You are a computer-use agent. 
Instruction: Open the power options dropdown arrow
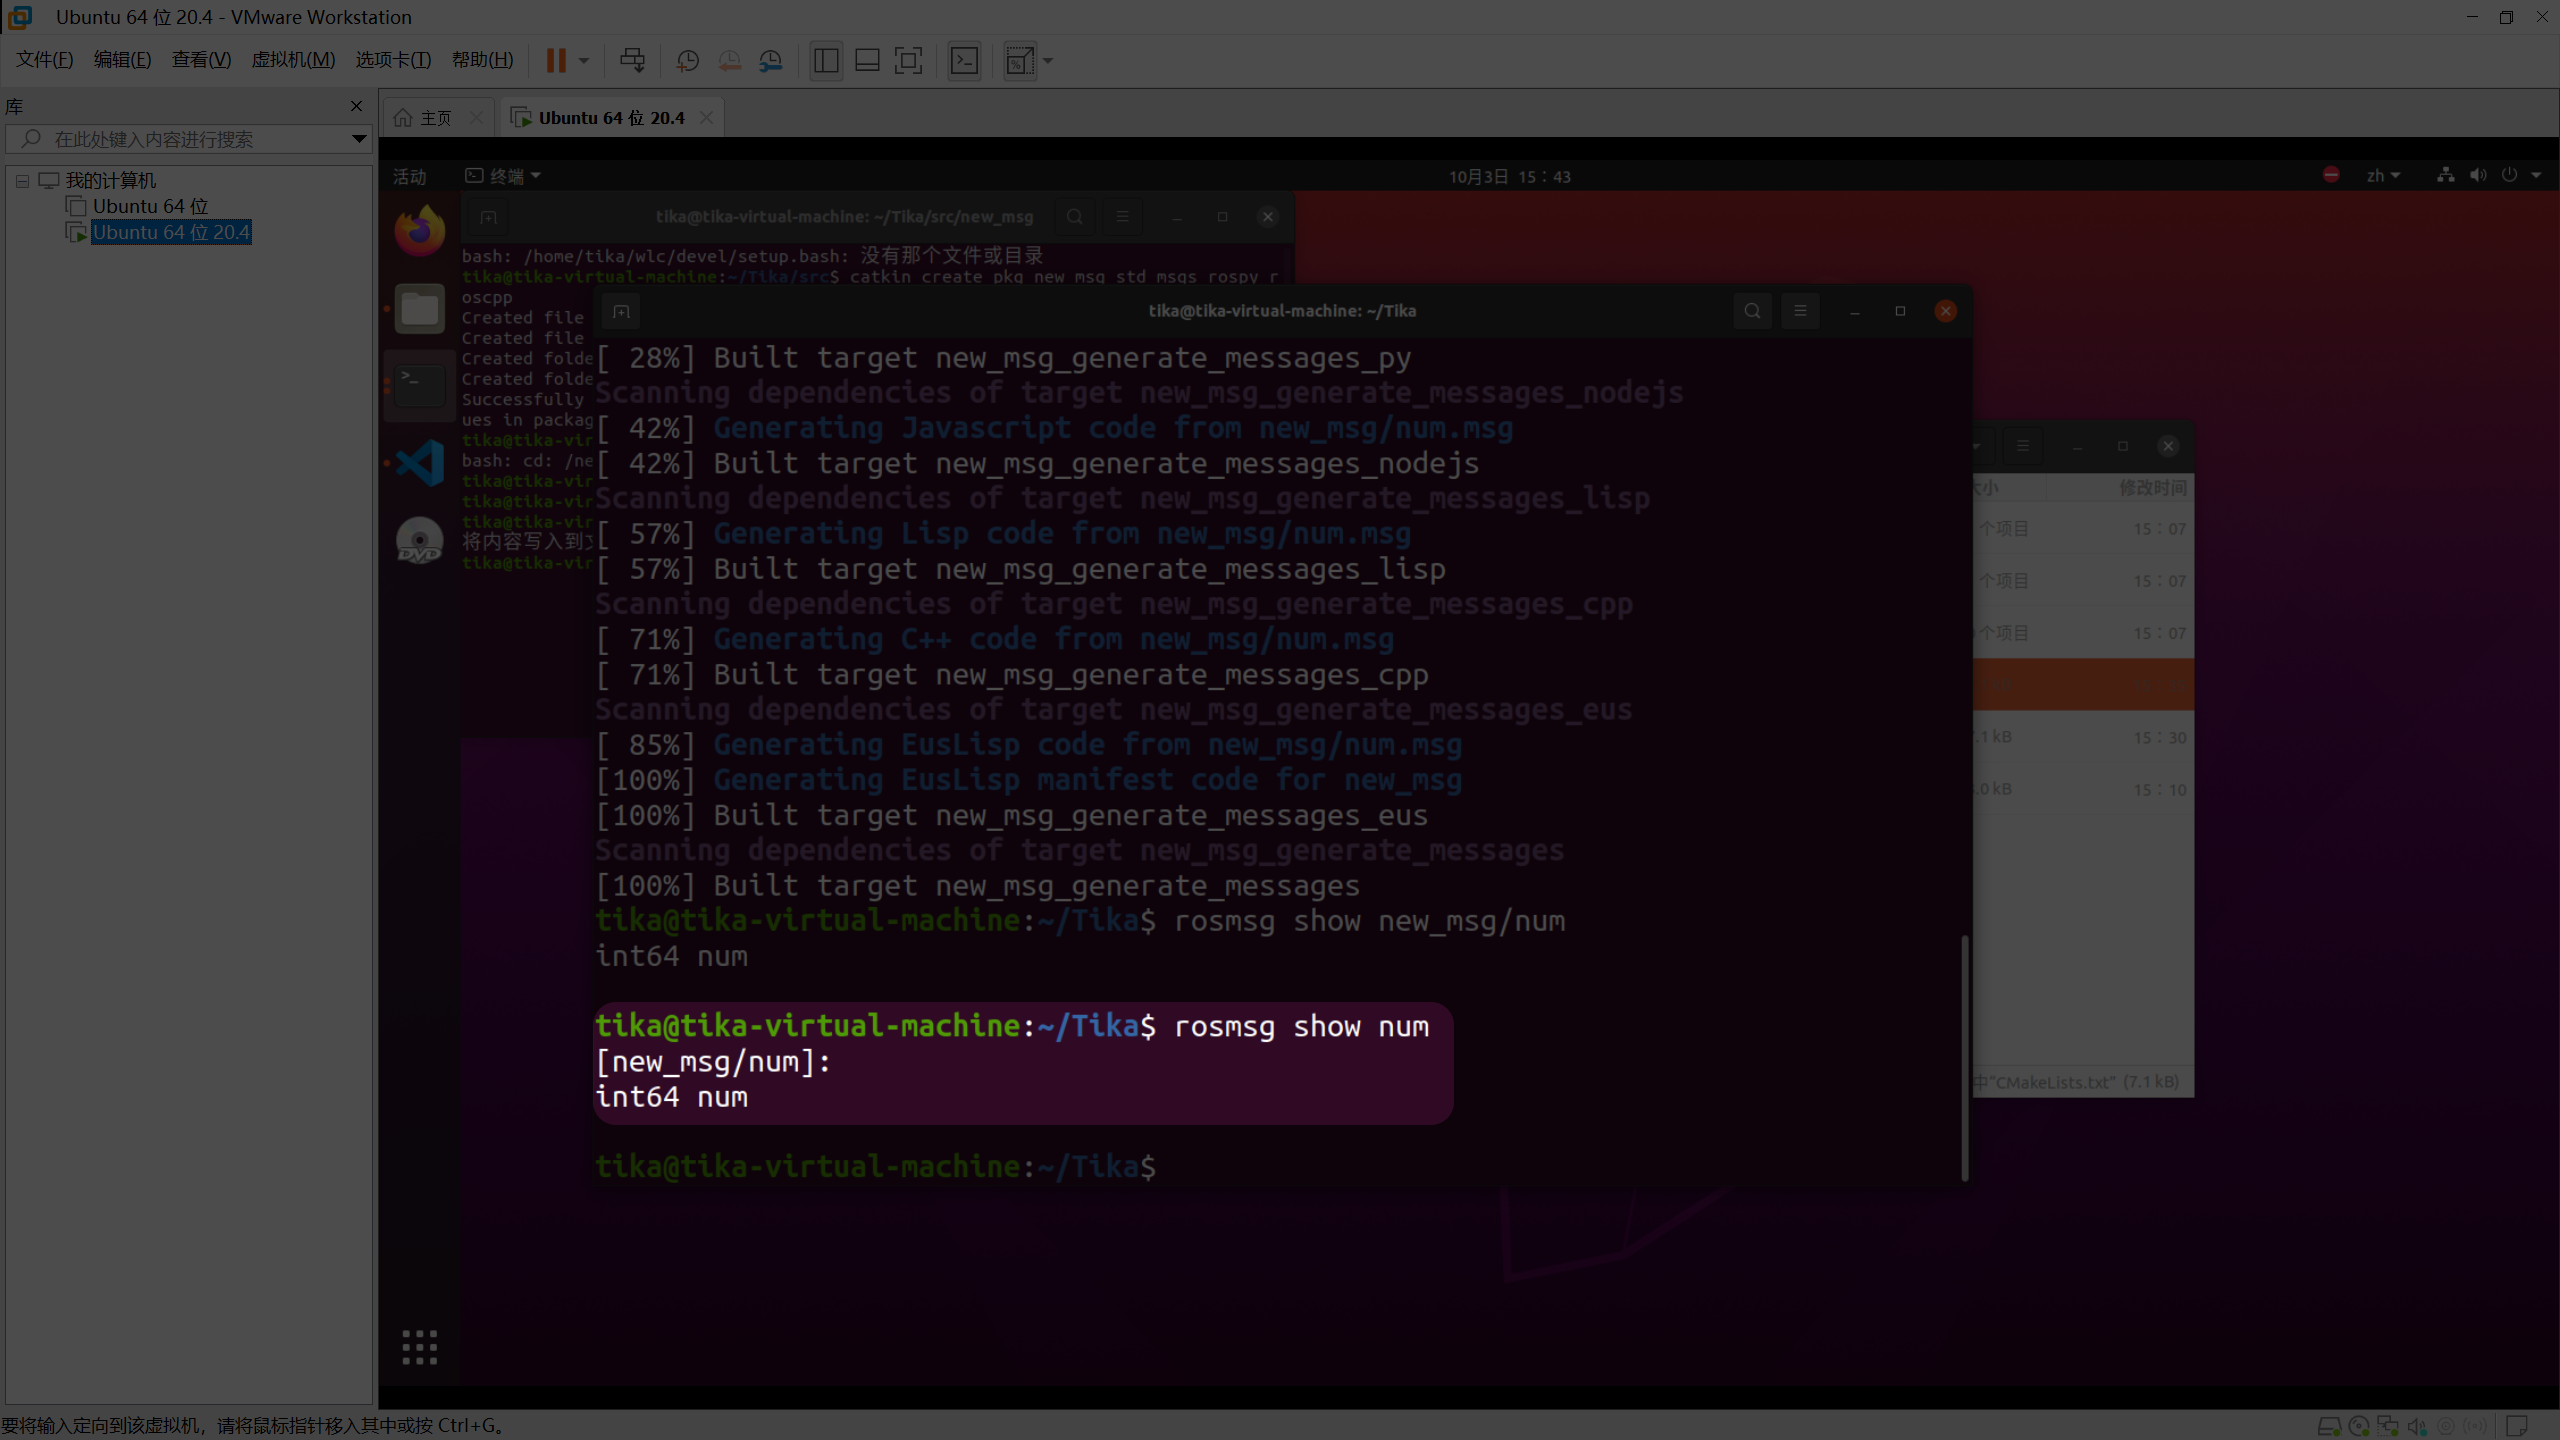tap(2536, 176)
